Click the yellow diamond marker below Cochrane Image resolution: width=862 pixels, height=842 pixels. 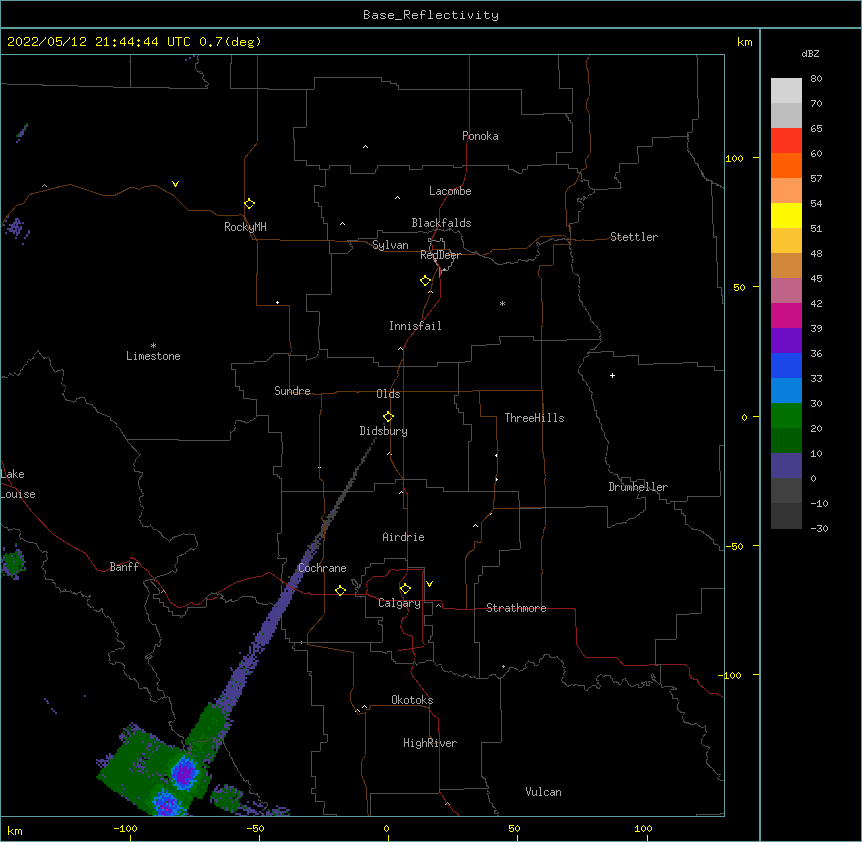340,590
